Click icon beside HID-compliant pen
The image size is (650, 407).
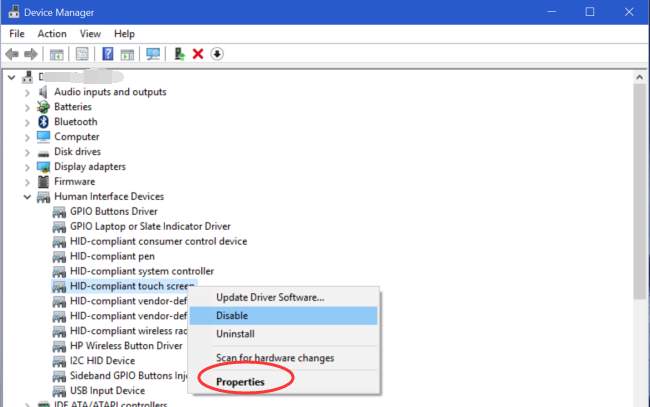(59, 257)
